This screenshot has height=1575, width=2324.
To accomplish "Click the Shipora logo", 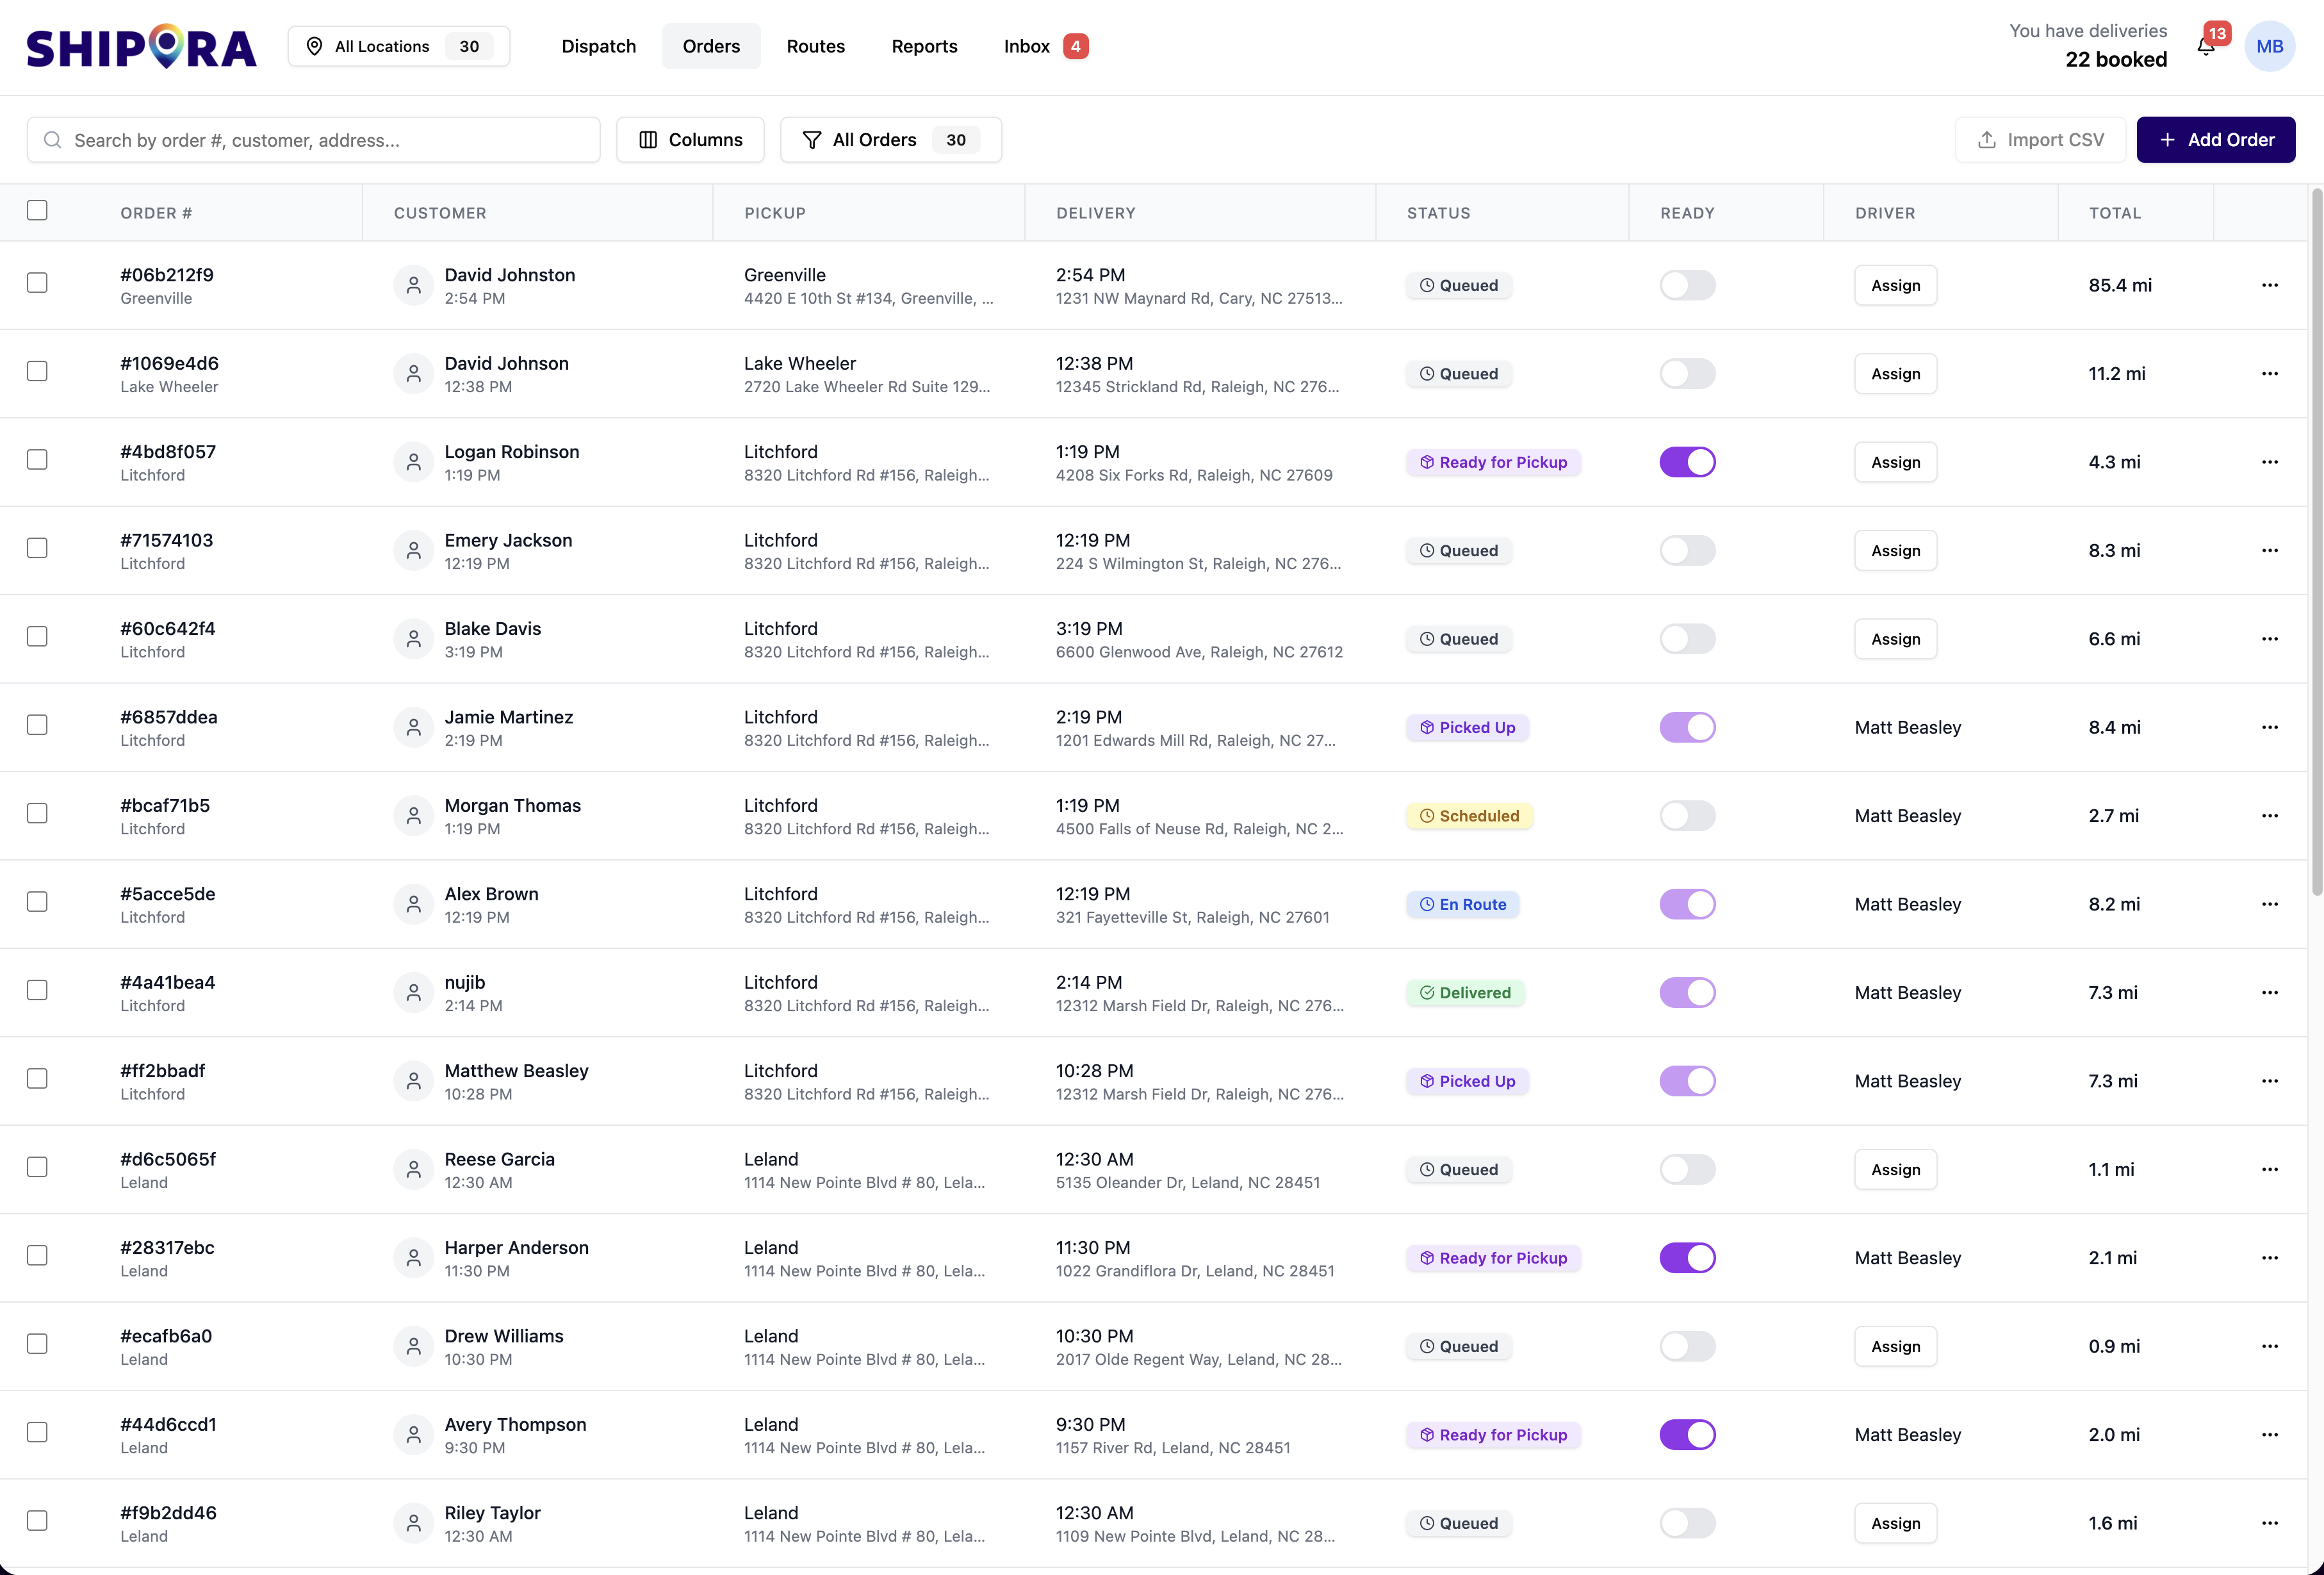I will tap(141, 47).
